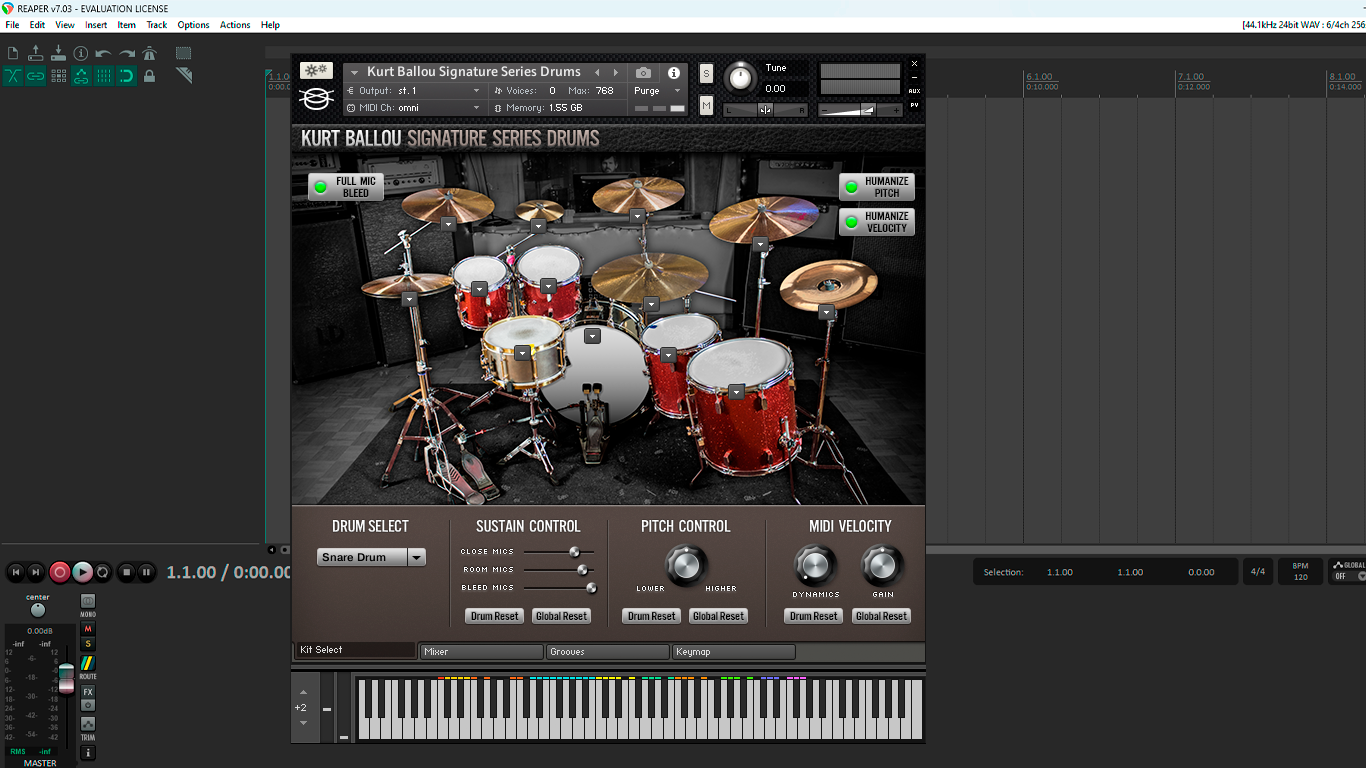The image size is (1366, 768).
Task: Click the triangle ruler icon in toolbar
Action: coord(184,76)
